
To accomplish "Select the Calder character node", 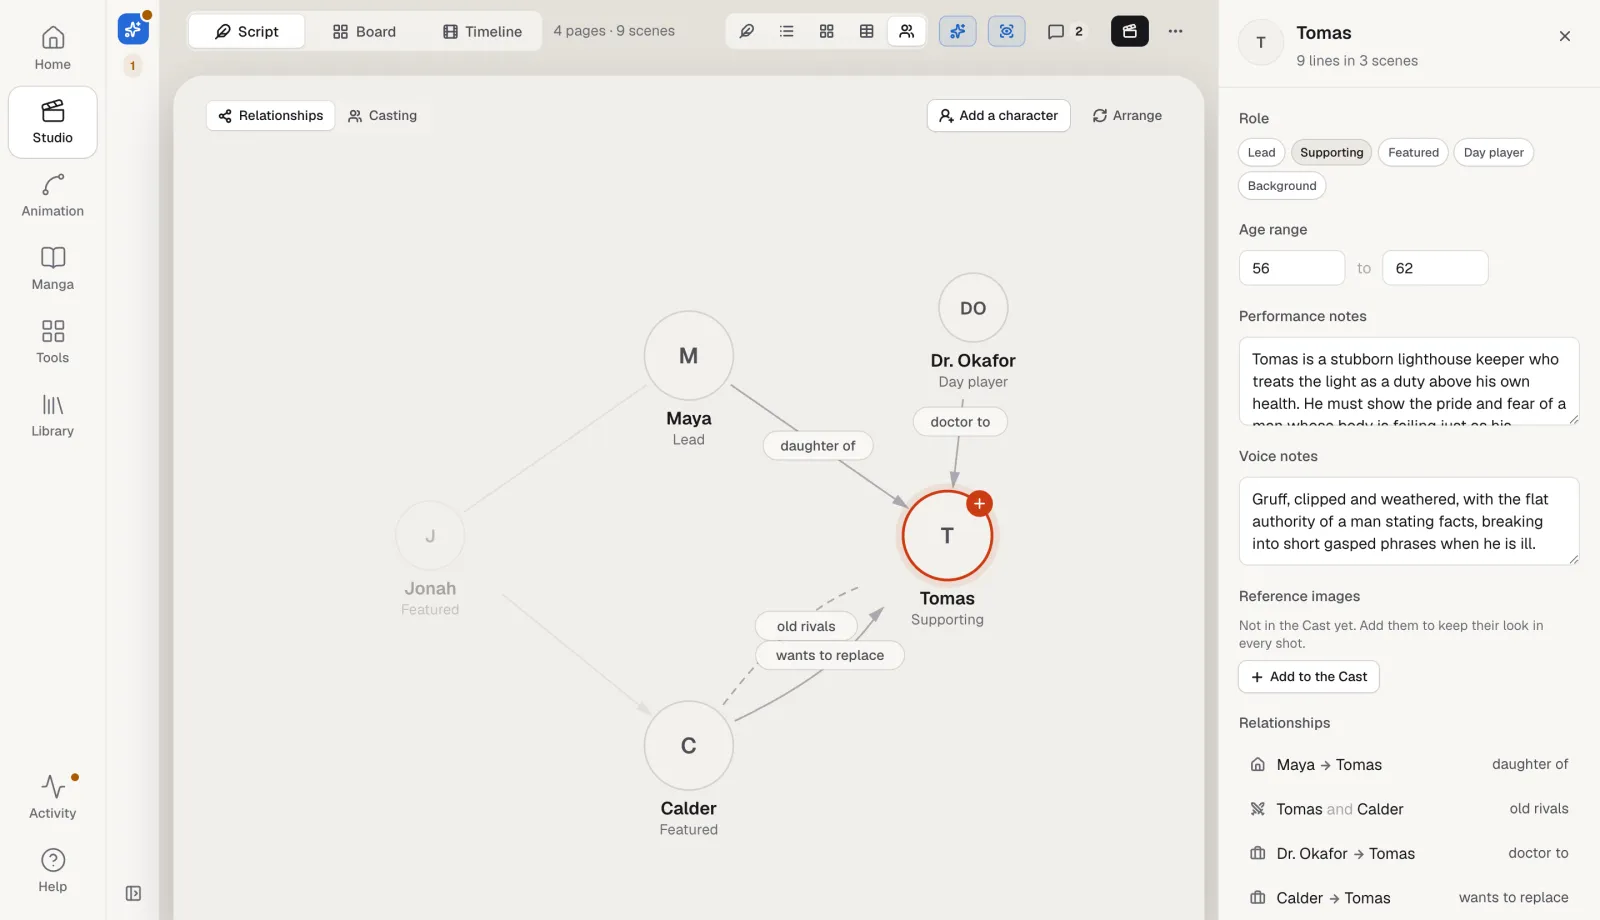I will coord(688,745).
